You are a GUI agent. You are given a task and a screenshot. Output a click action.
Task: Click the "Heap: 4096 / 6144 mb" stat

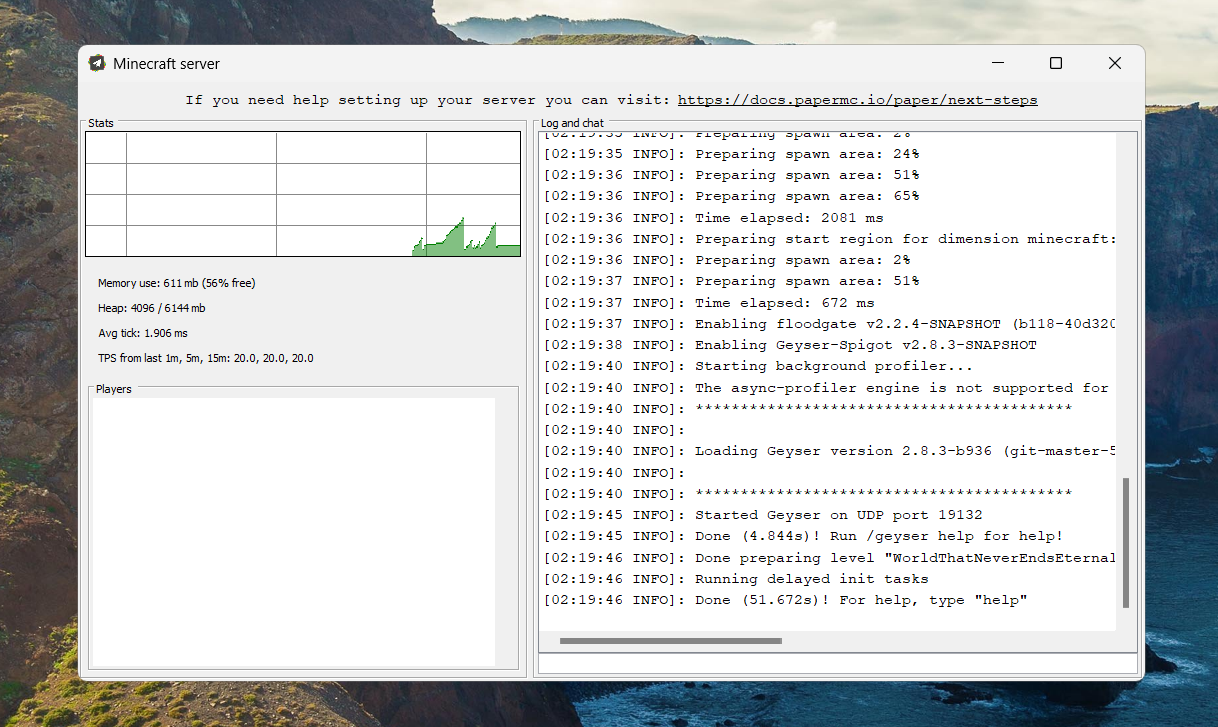(x=151, y=309)
